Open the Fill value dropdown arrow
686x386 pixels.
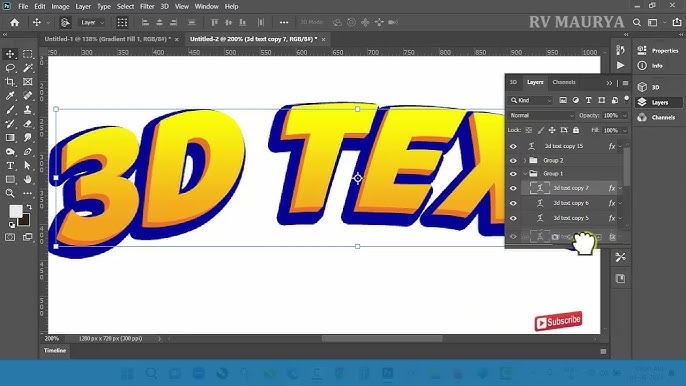[625, 130]
